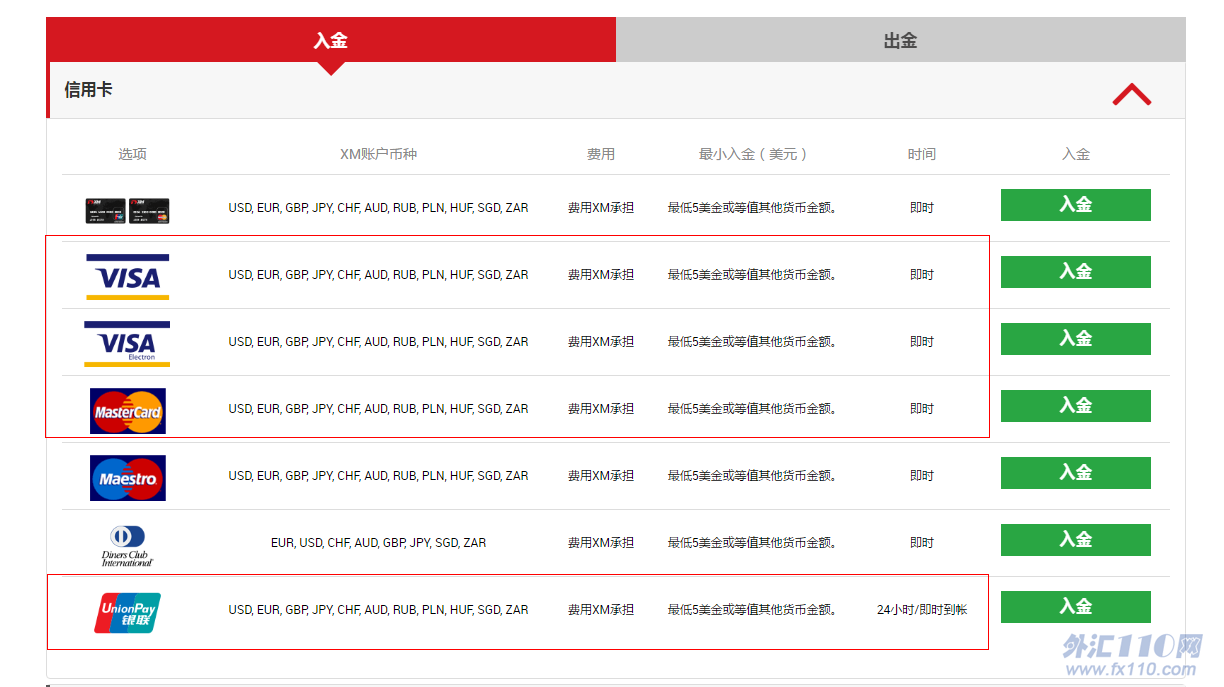Click the 即时 time value in the Maestro row
The width and height of the screenshot is (1224, 687).
pos(922,476)
